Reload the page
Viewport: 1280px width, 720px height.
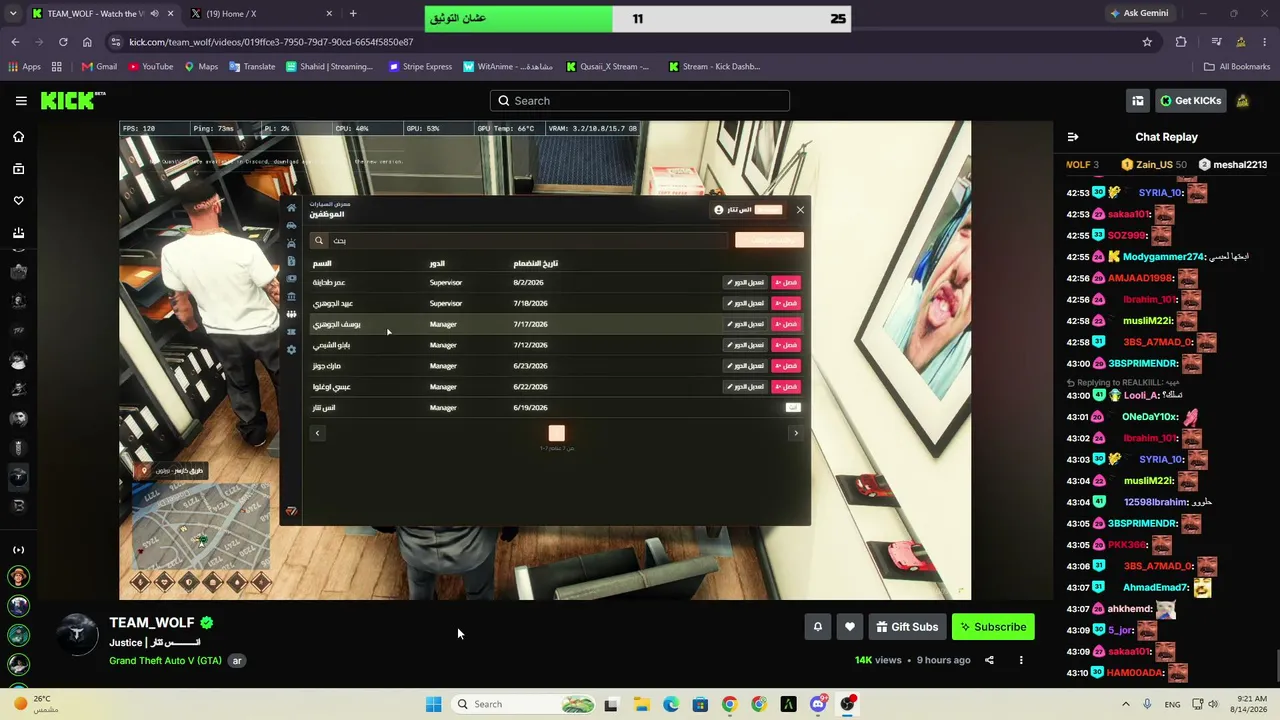point(63,42)
